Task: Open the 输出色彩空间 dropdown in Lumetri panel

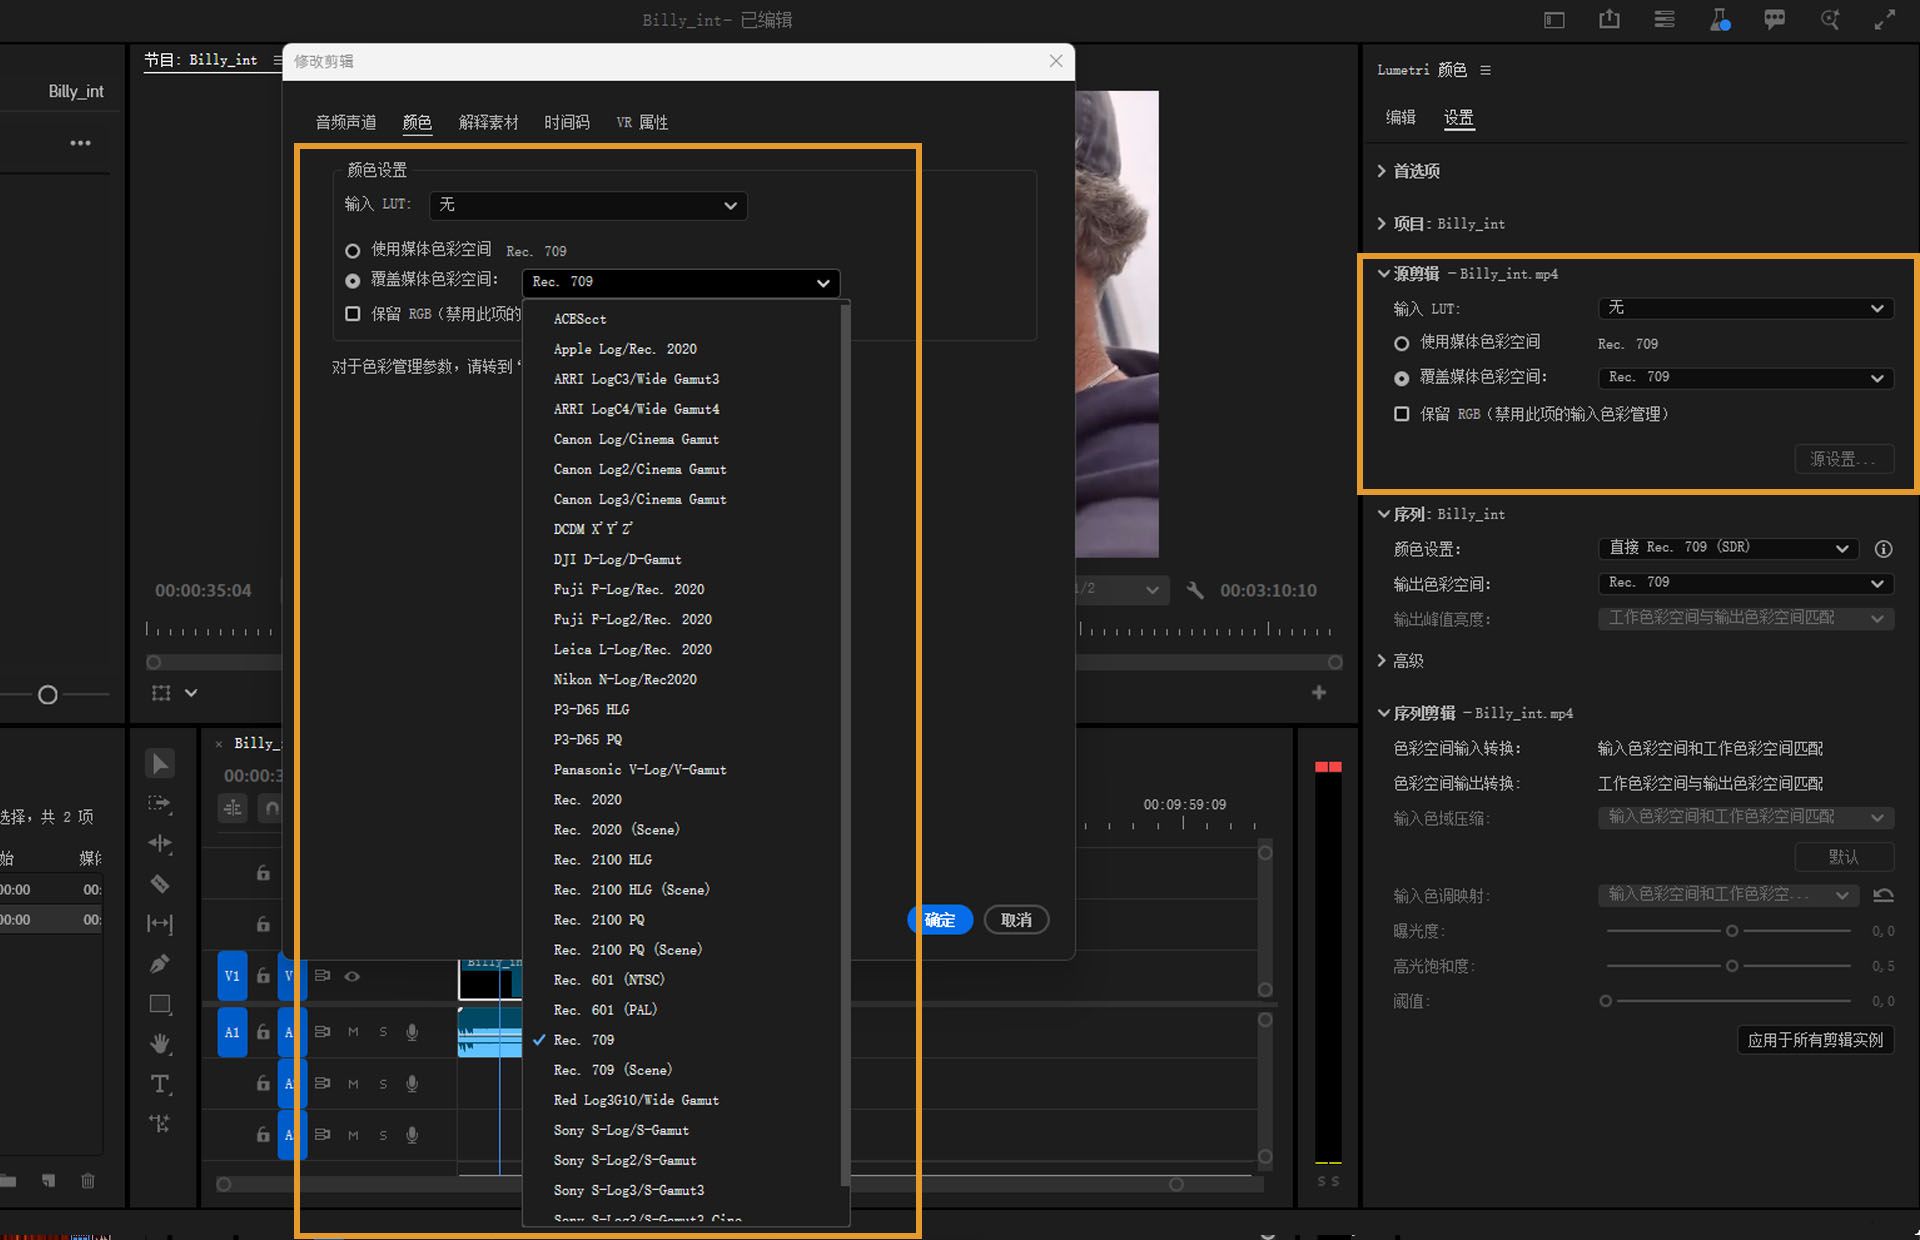Action: pos(1744,583)
